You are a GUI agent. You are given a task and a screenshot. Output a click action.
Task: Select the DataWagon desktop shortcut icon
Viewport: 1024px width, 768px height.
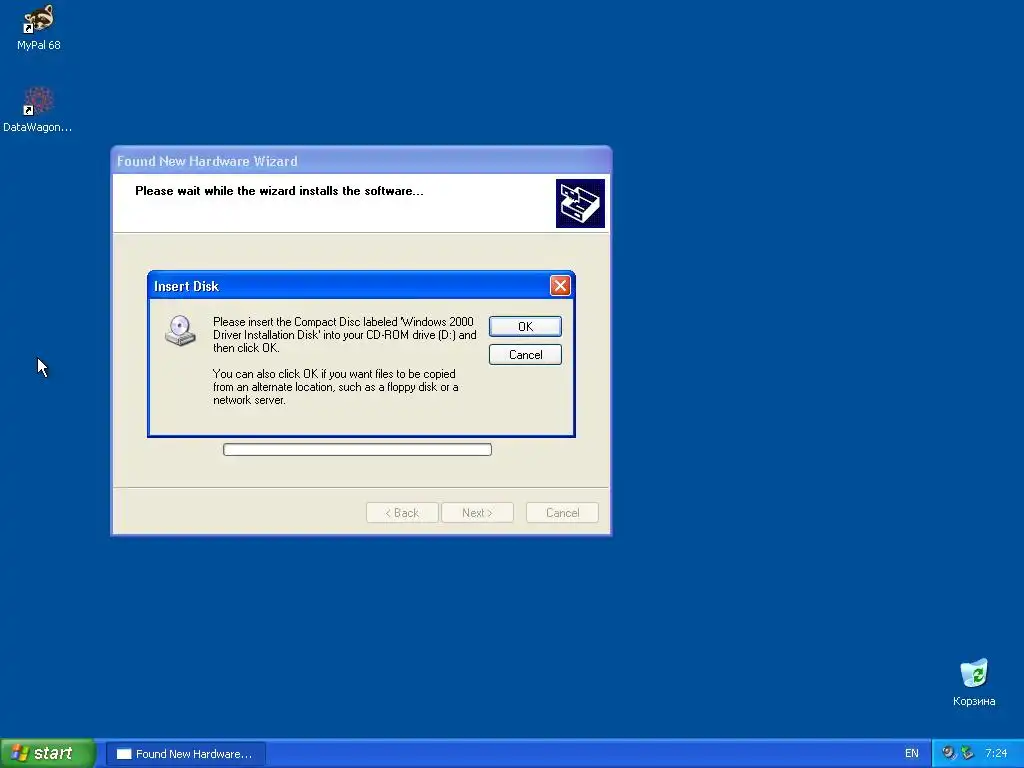tap(38, 109)
